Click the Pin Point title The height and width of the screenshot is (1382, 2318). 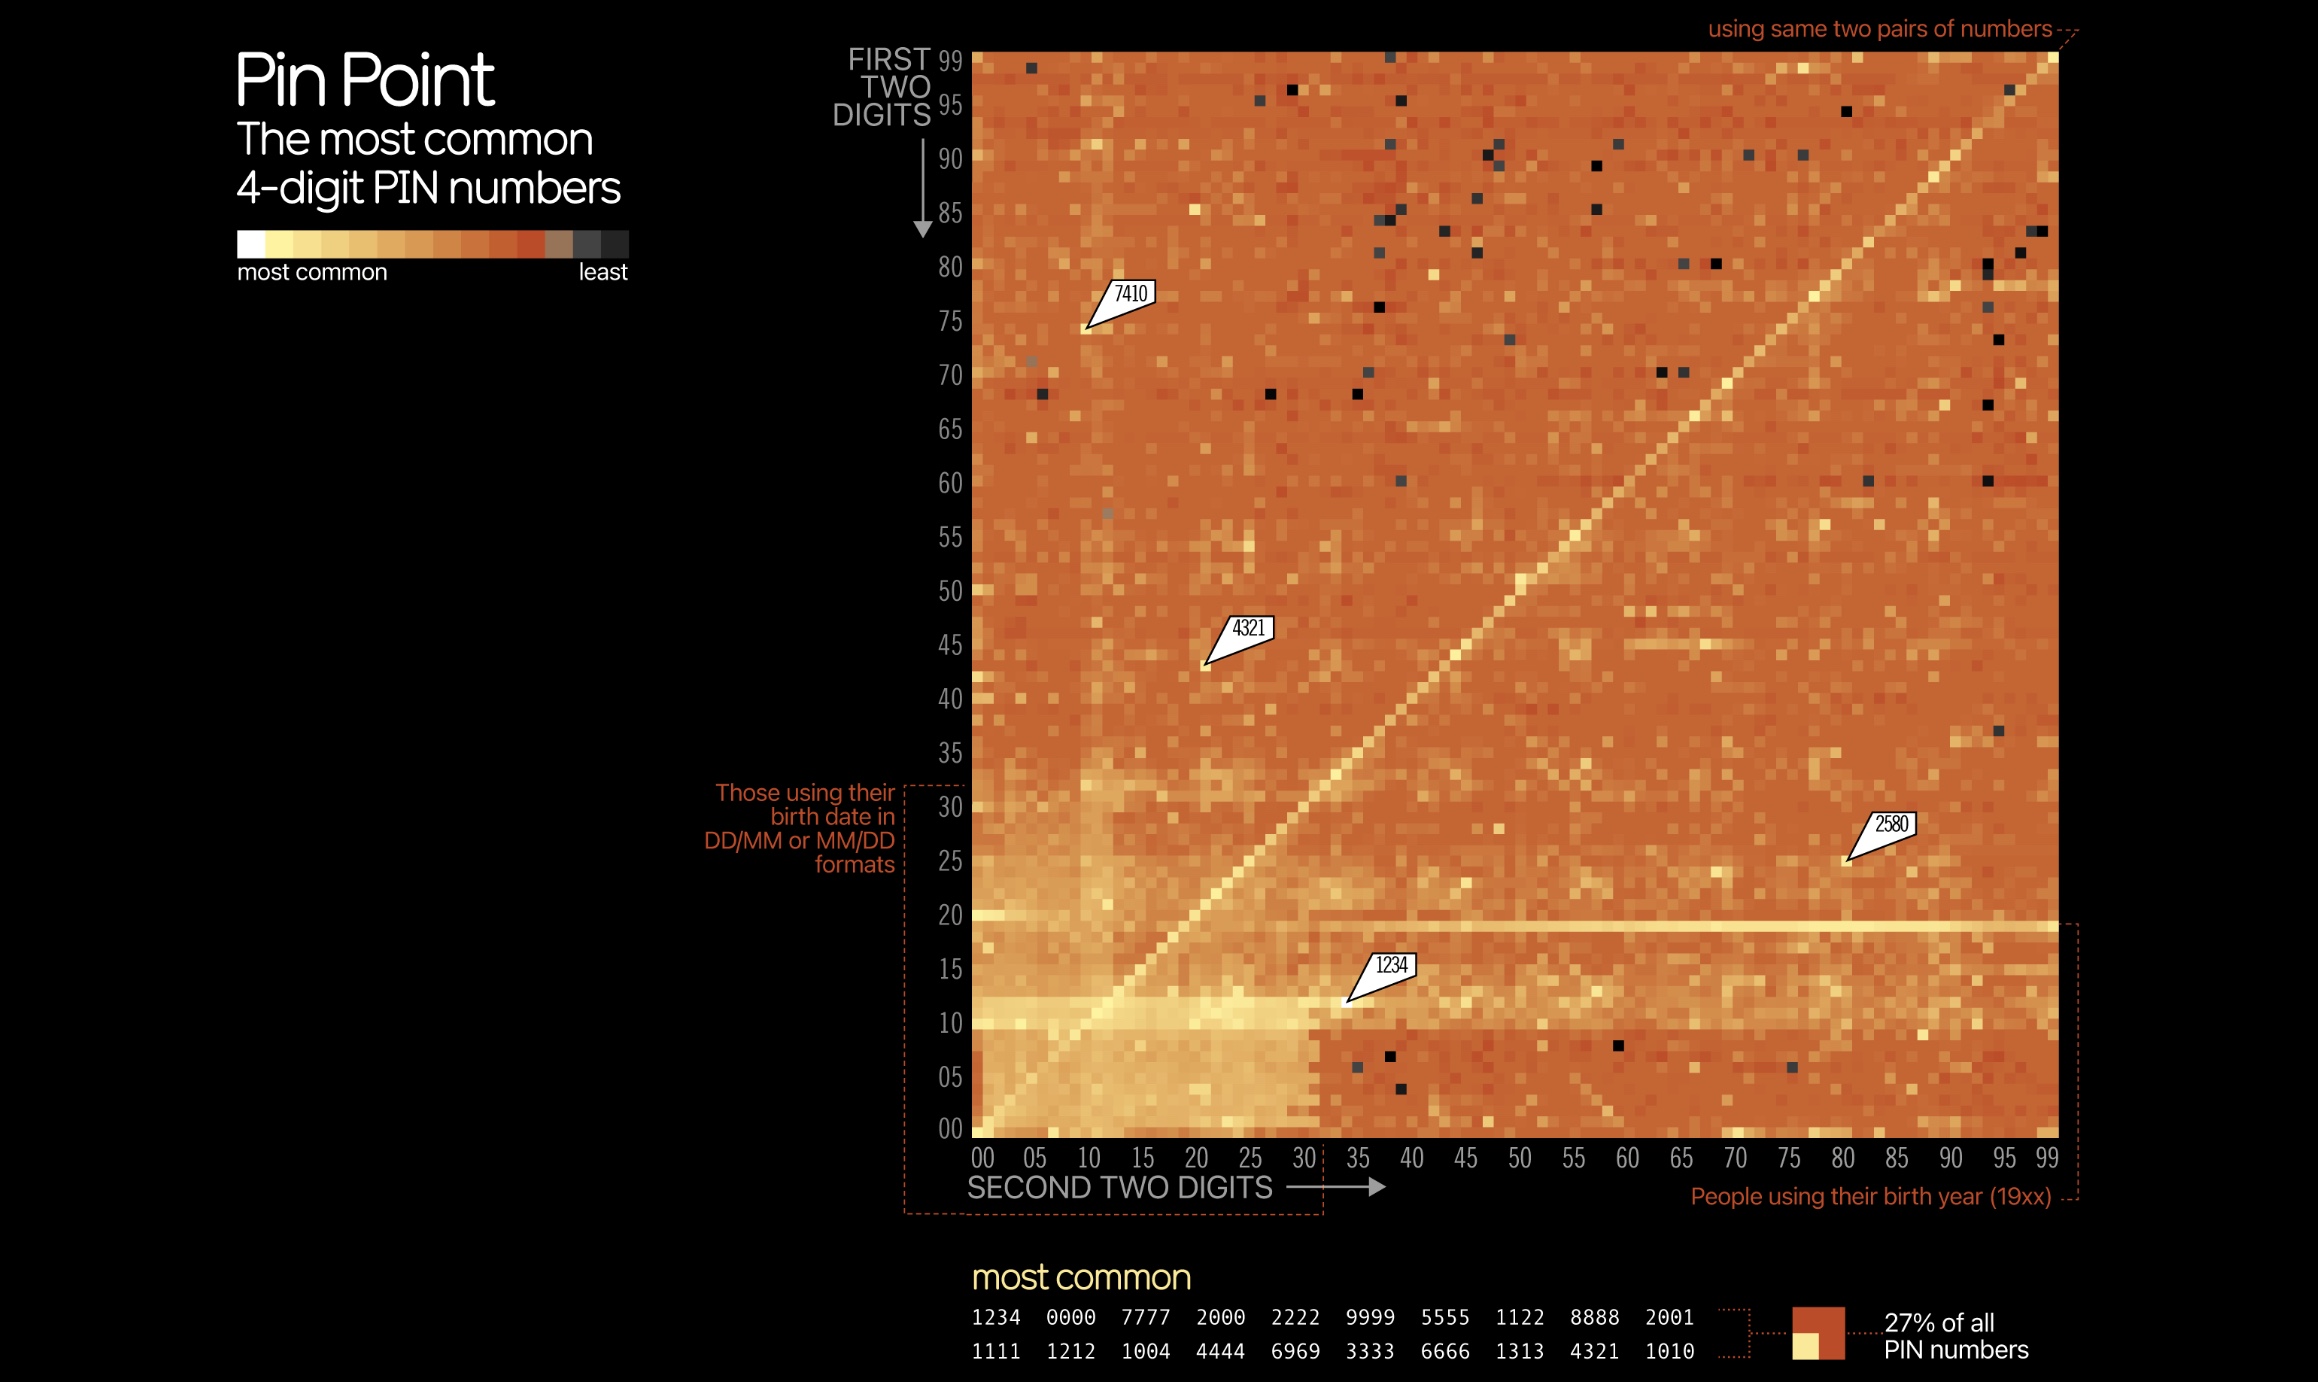point(365,80)
